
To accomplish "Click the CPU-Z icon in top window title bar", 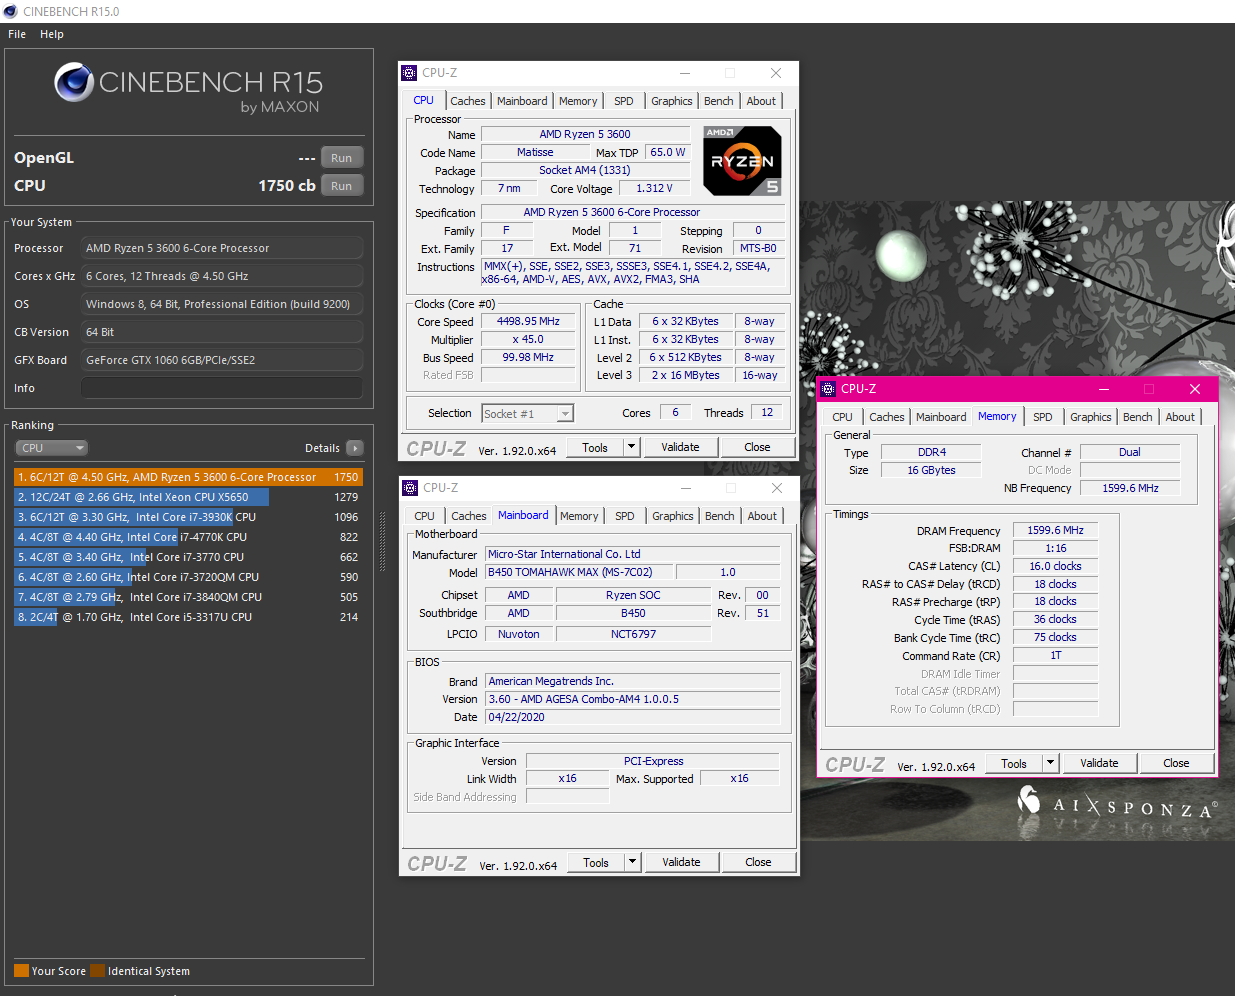I will pyautogui.click(x=409, y=73).
